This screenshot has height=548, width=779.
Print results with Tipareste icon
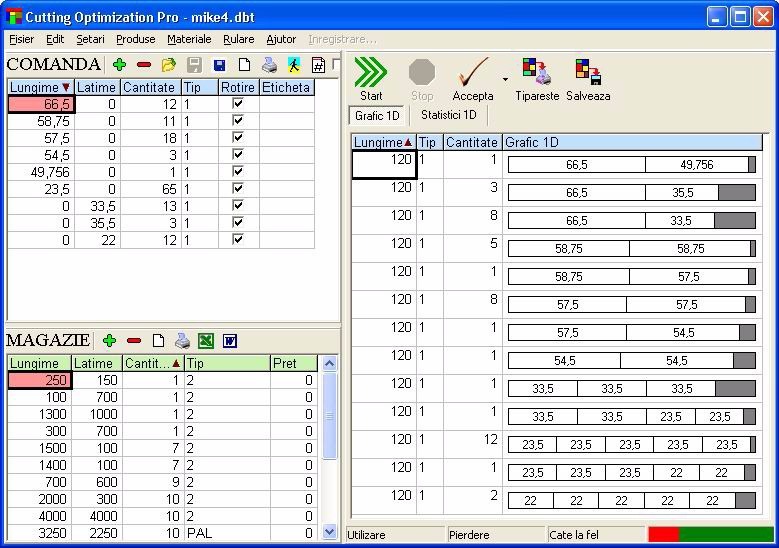pos(537,79)
